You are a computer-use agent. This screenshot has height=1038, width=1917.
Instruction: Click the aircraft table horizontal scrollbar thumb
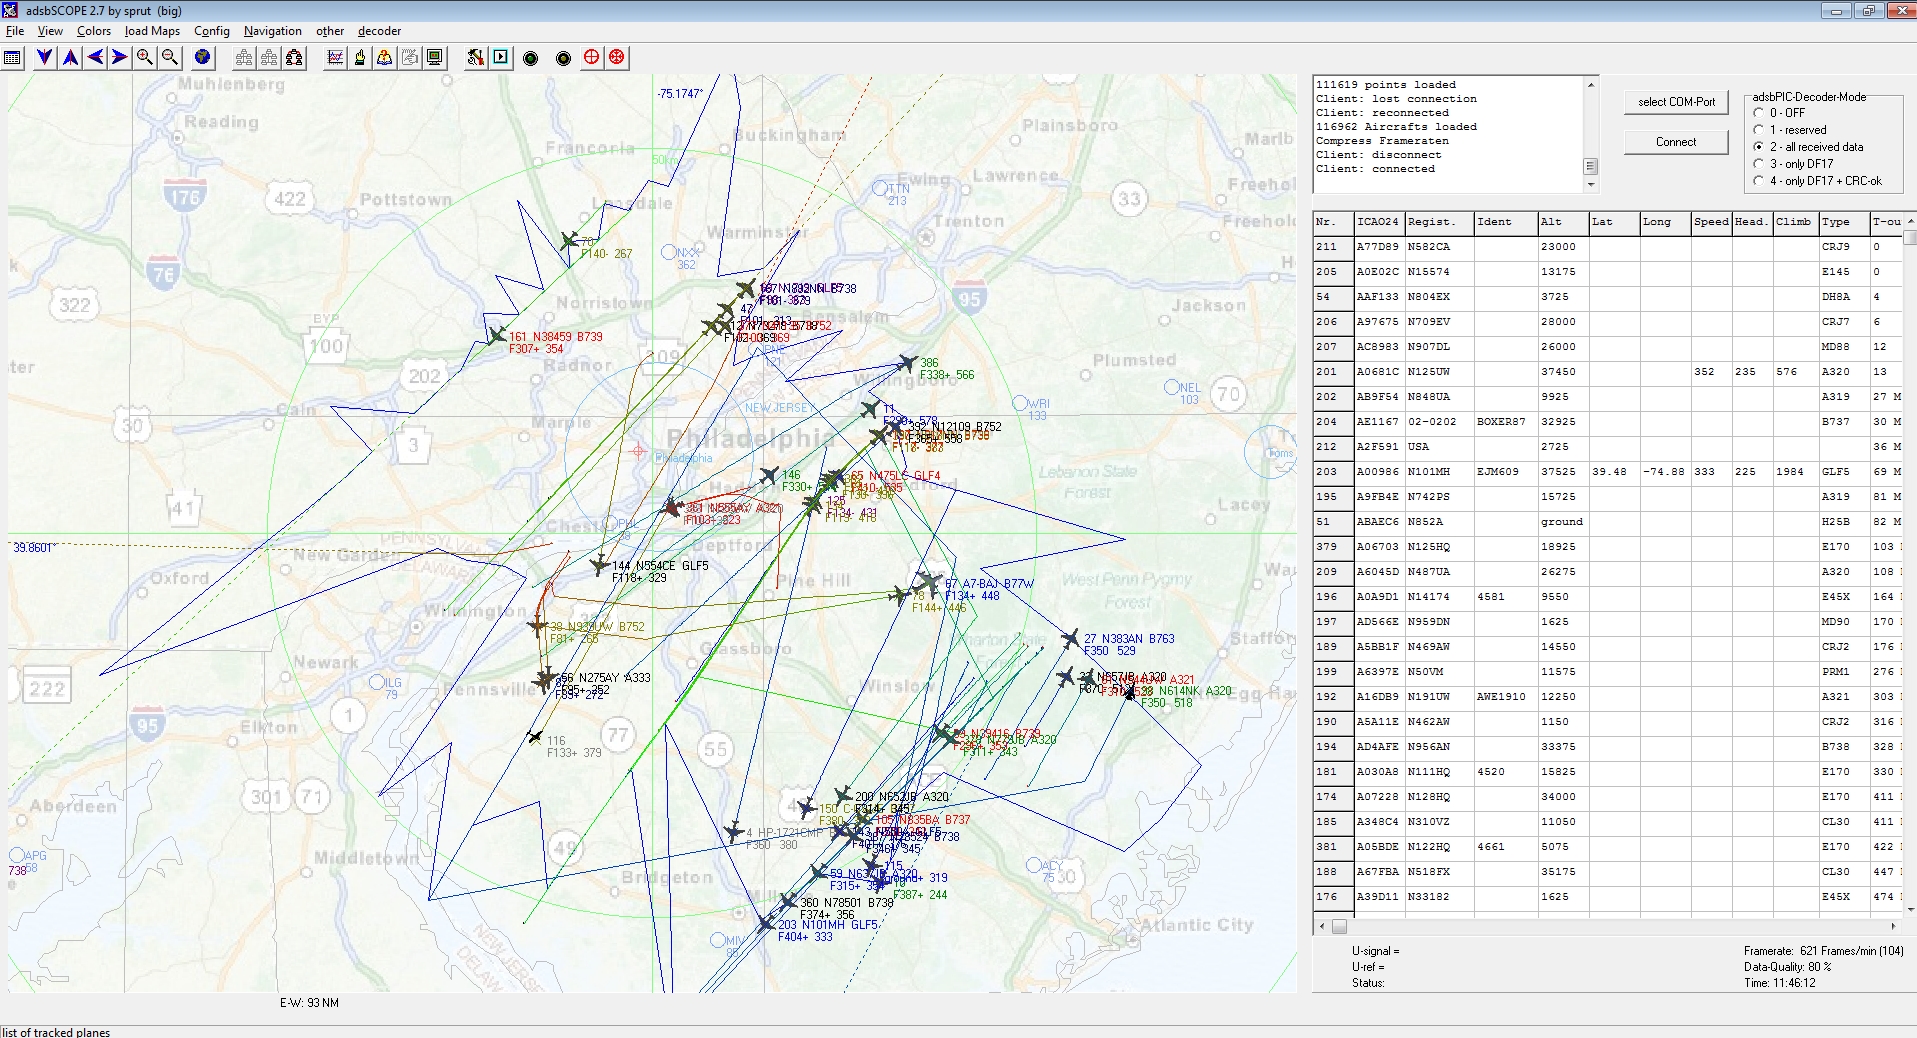1339,927
